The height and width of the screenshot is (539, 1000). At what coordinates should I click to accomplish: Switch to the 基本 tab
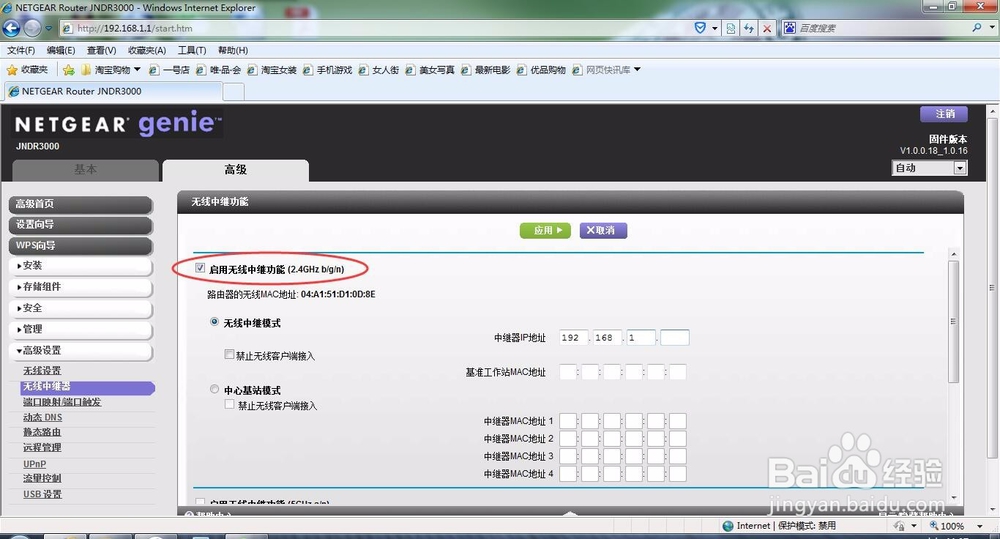pyautogui.click(x=85, y=170)
